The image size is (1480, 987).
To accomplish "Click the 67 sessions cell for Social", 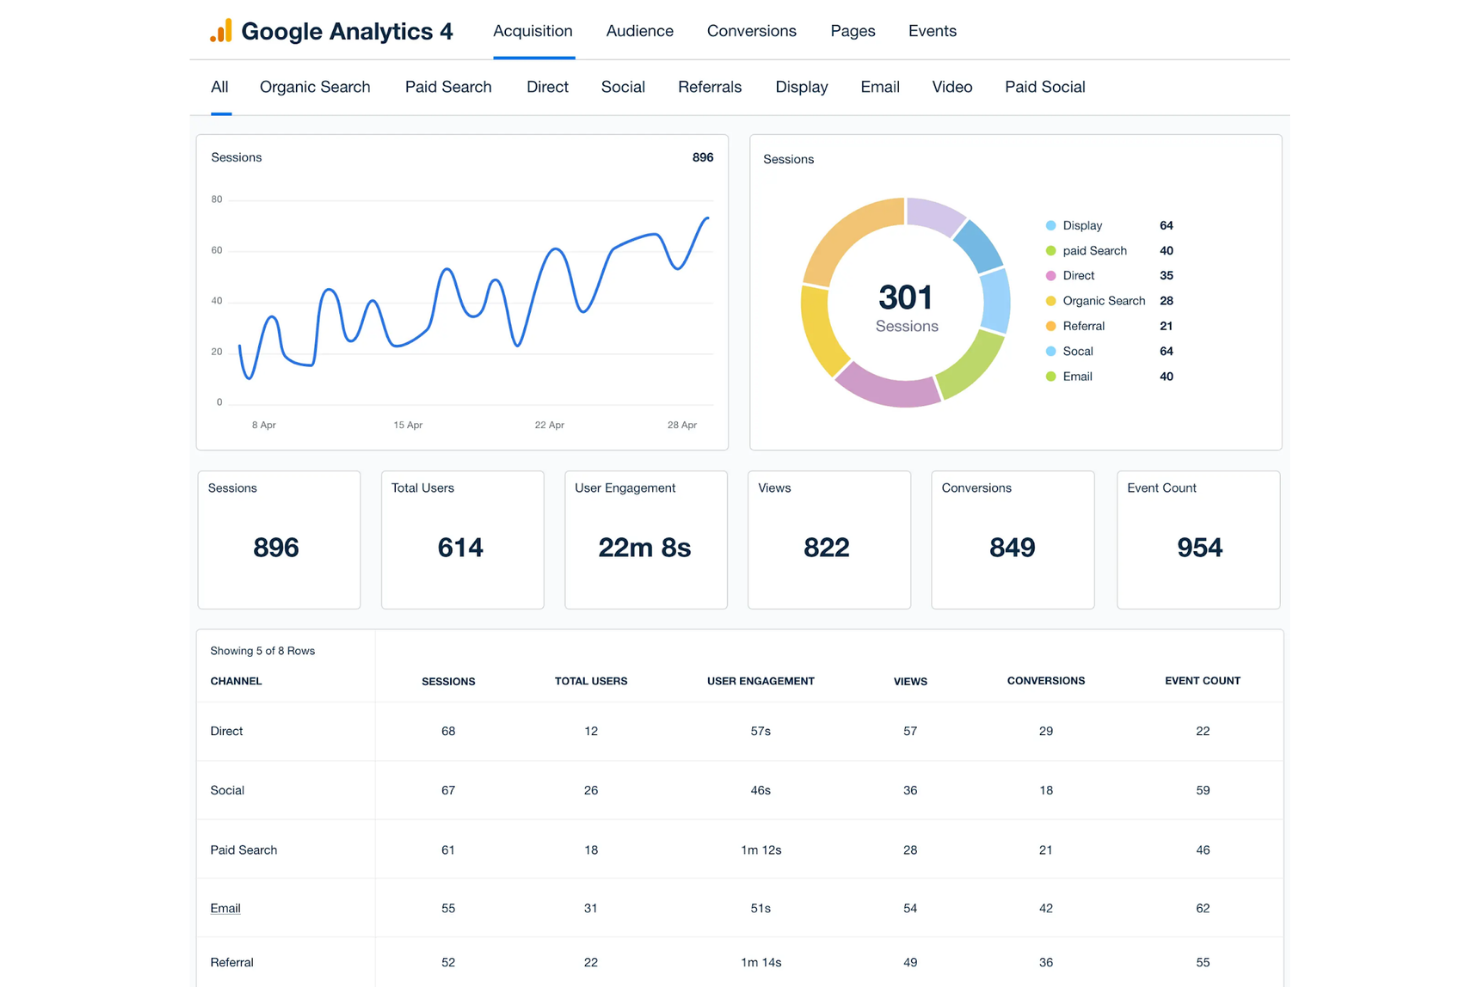I will [448, 790].
